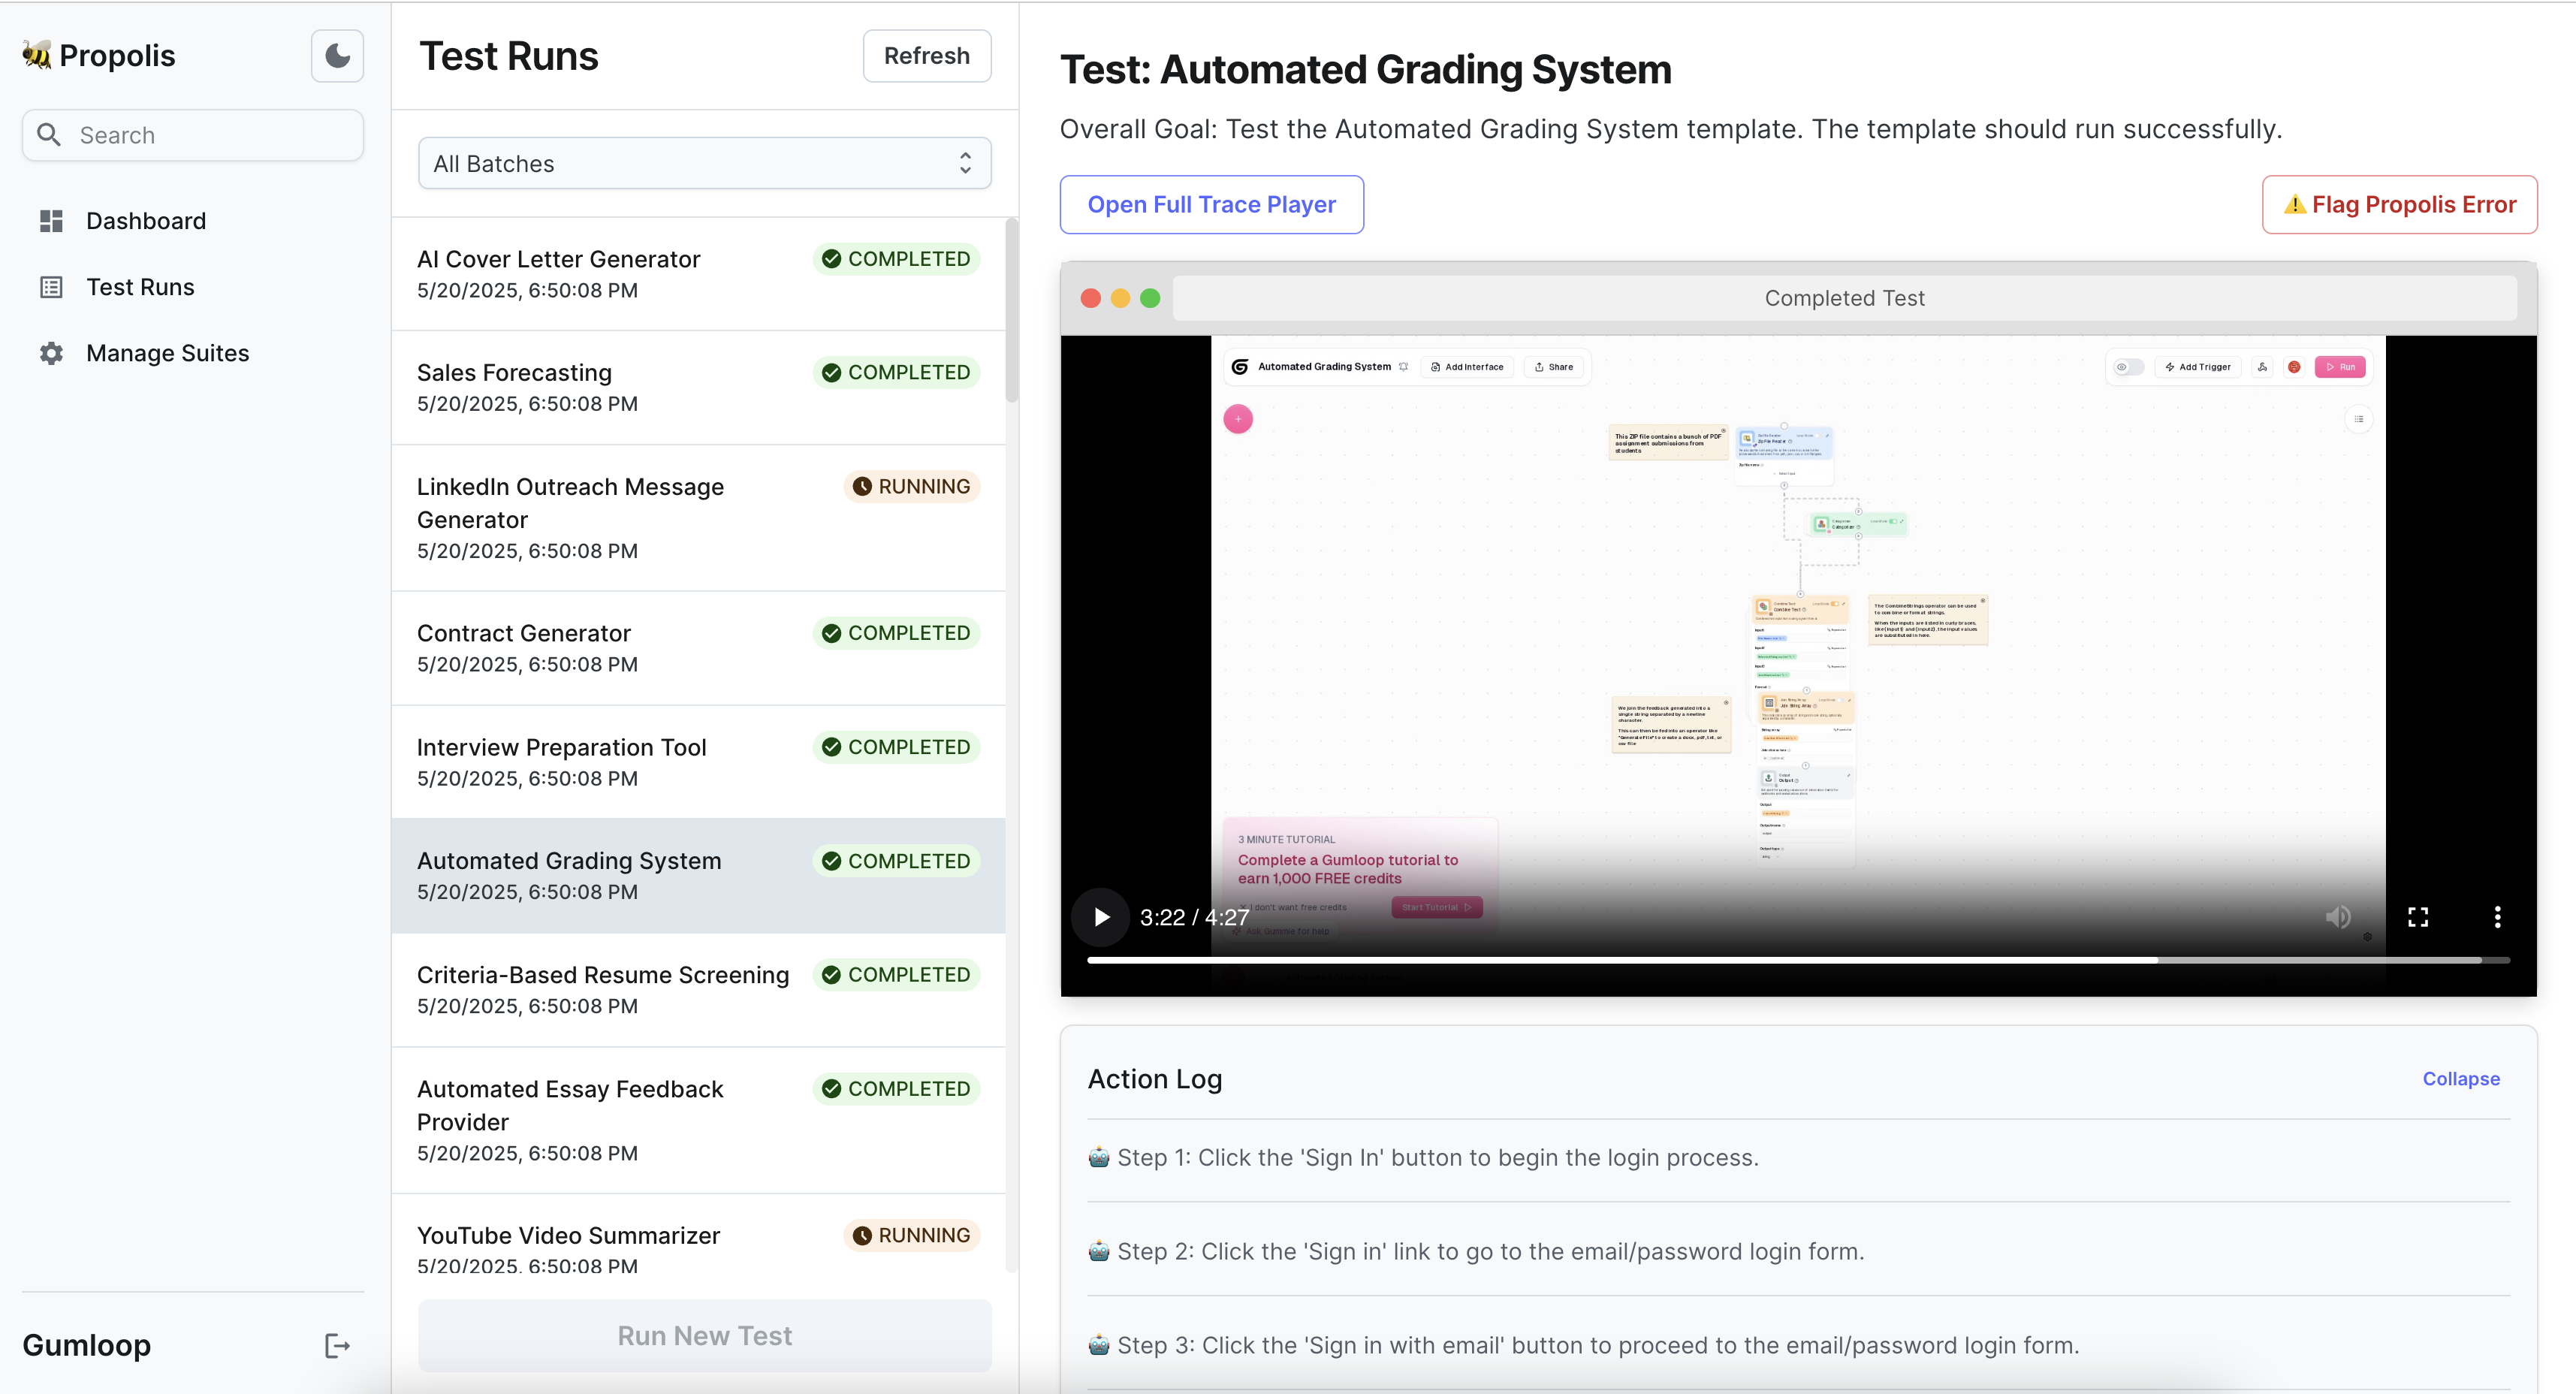2576x1394 pixels.
Task: Click the Manage Suites gear icon
Action: tap(51, 353)
